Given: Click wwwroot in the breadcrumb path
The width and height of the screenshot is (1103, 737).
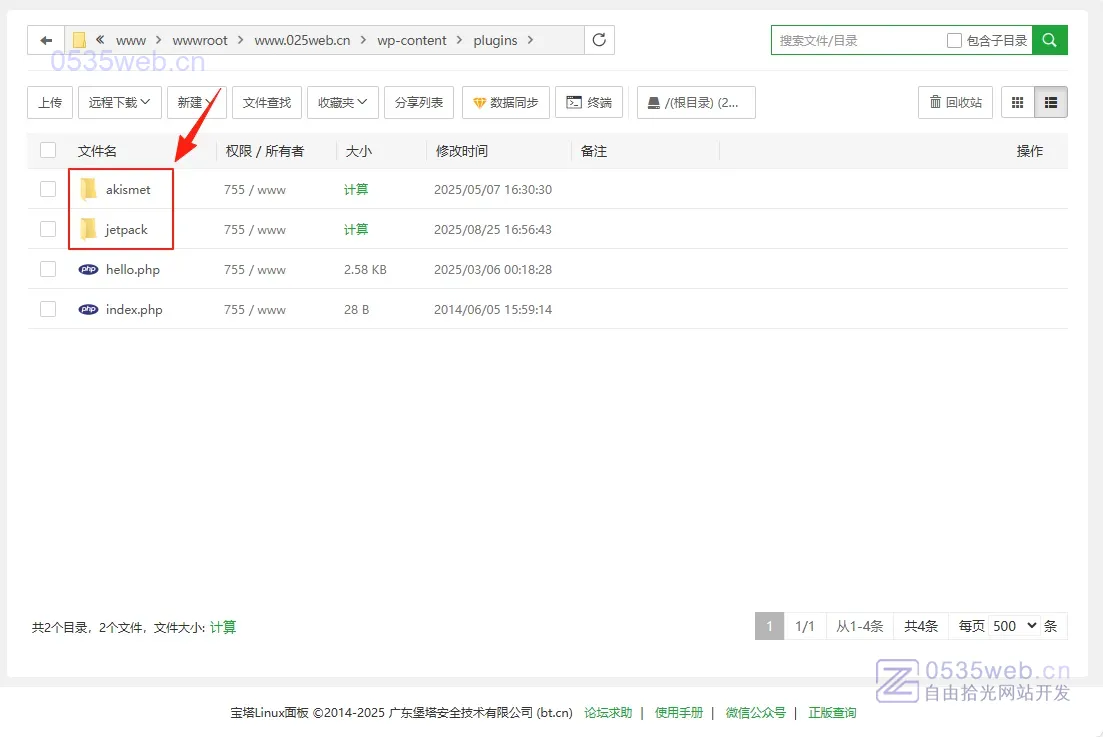Looking at the screenshot, I should [200, 41].
